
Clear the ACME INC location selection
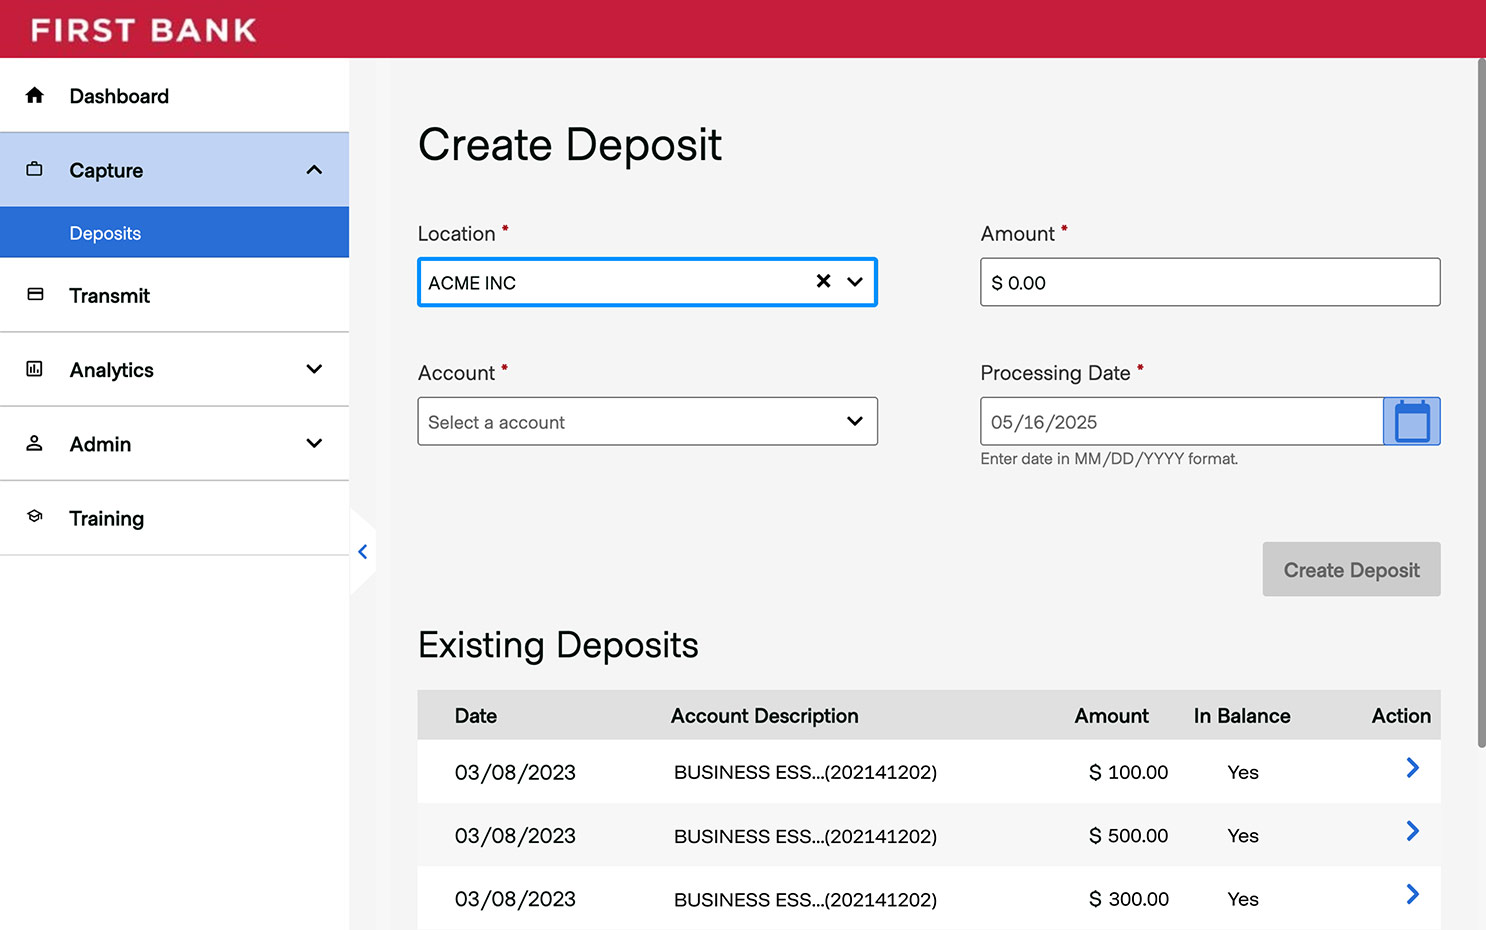coord(823,281)
